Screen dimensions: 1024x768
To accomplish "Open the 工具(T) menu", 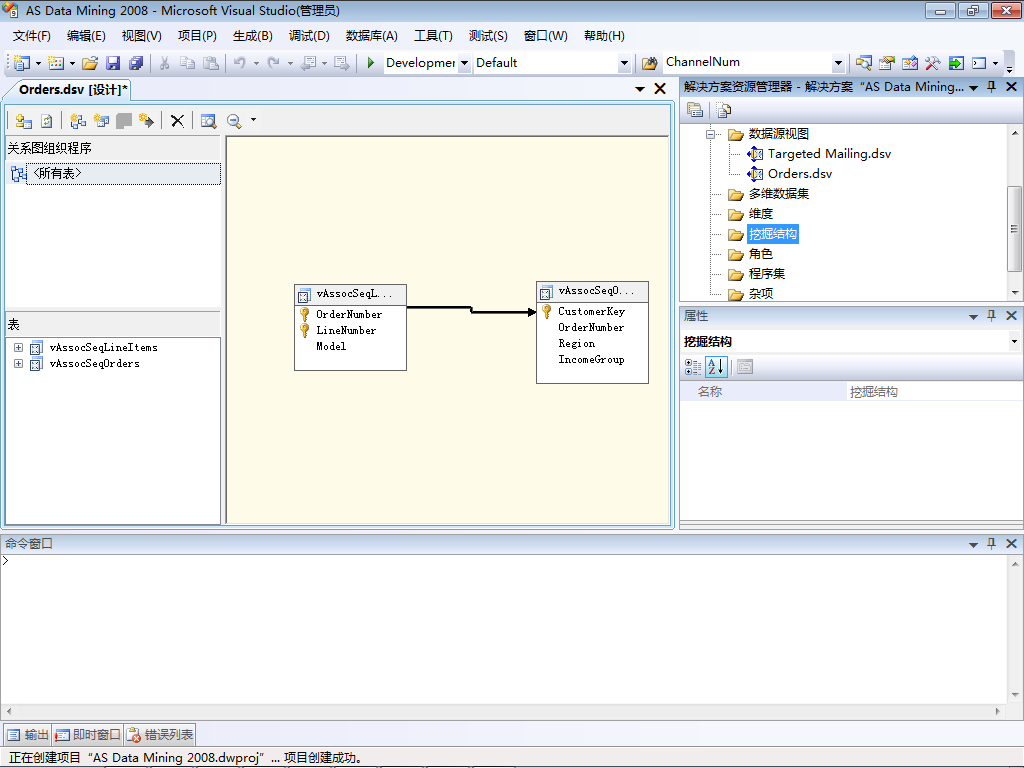I will 433,36.
